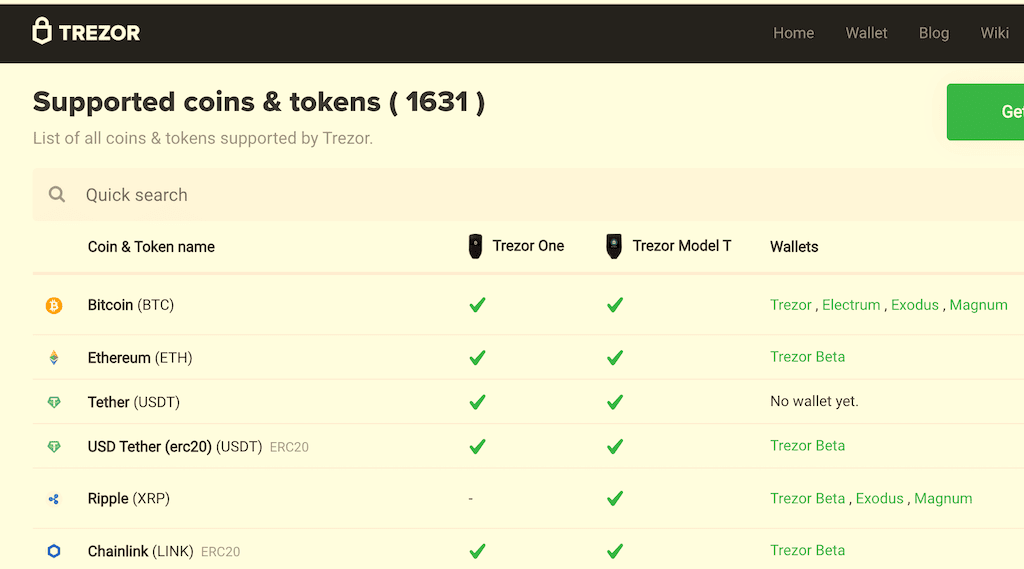The image size is (1024, 569).
Task: Open the Exodus link in Bitcoin row
Action: click(x=914, y=305)
